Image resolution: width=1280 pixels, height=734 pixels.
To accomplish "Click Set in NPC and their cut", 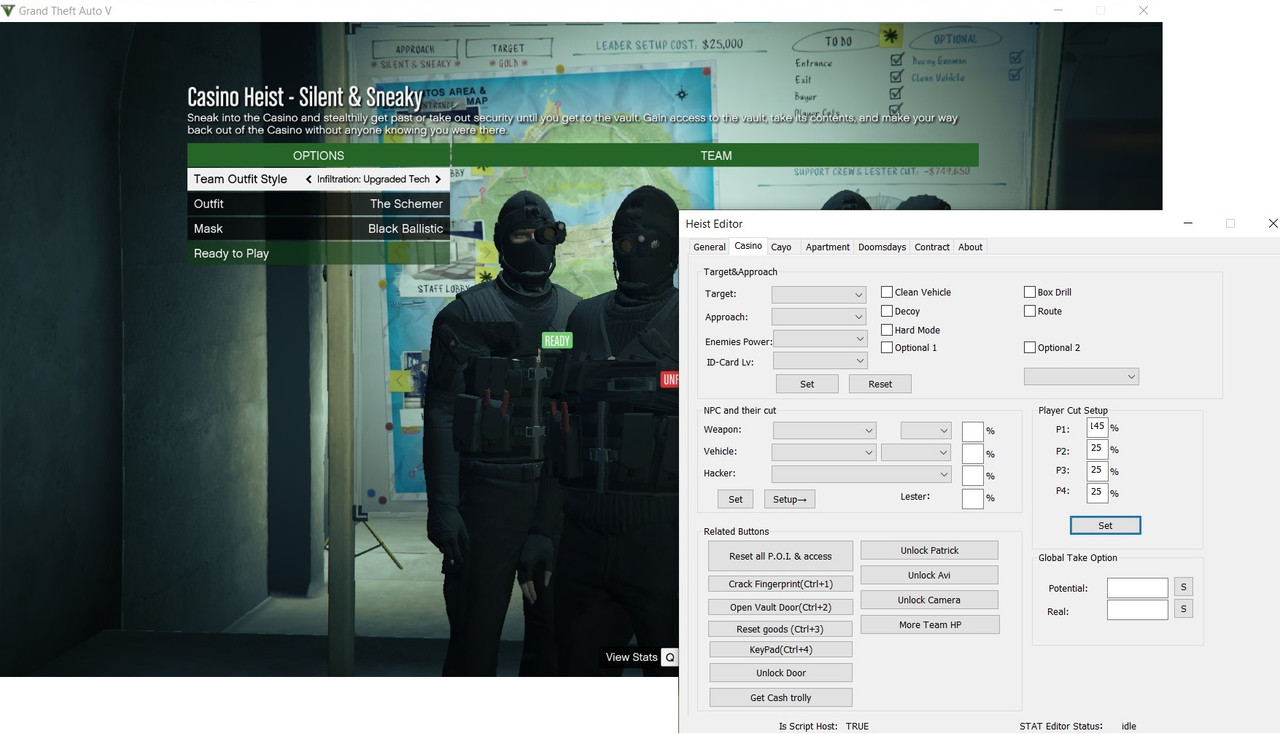I will click(735, 499).
